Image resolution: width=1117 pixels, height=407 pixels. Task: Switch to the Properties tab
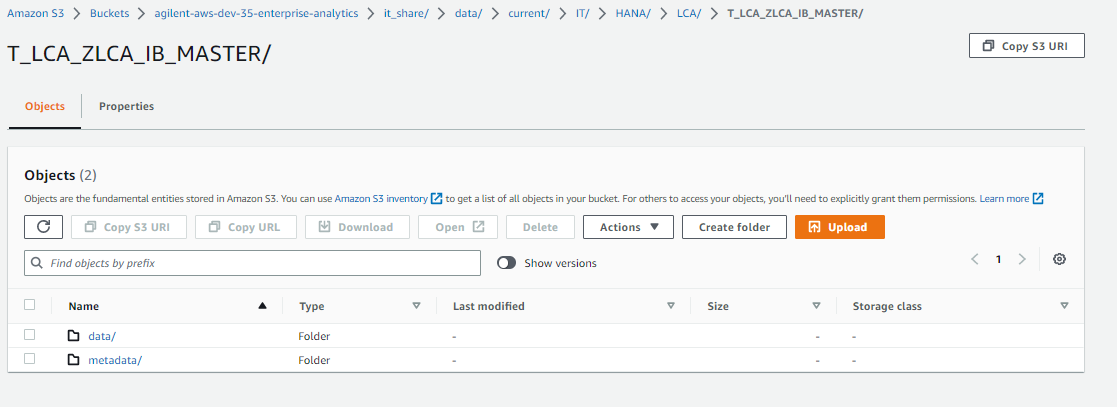coord(126,106)
